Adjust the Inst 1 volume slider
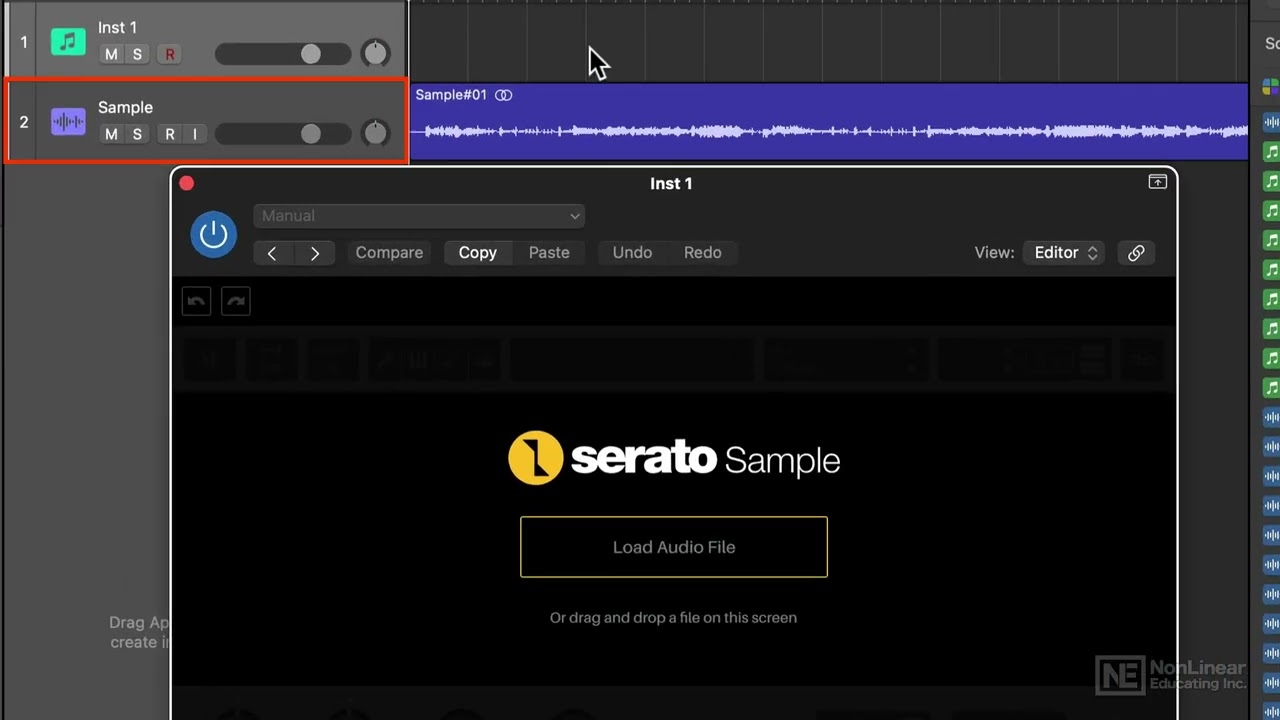Viewport: 1280px width, 720px height. (283, 54)
